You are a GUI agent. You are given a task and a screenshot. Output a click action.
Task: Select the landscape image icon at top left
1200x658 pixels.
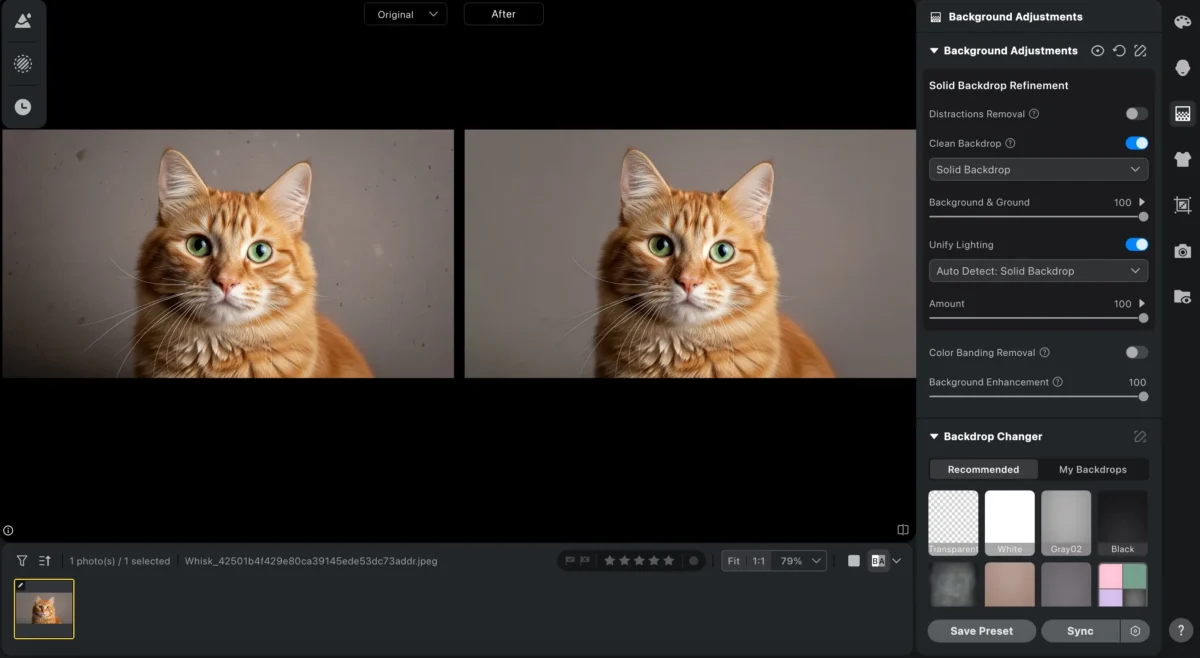tap(23, 20)
